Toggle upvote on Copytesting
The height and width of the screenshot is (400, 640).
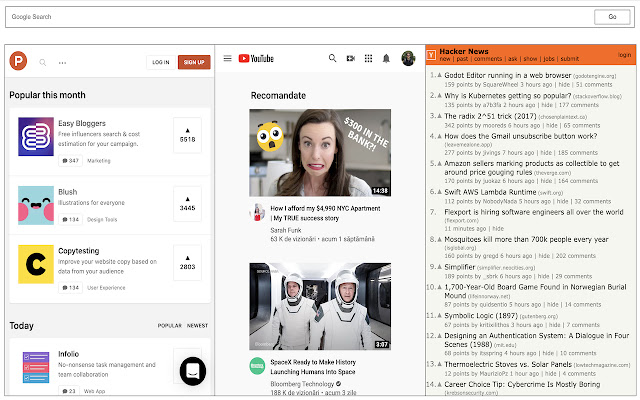pos(187,262)
